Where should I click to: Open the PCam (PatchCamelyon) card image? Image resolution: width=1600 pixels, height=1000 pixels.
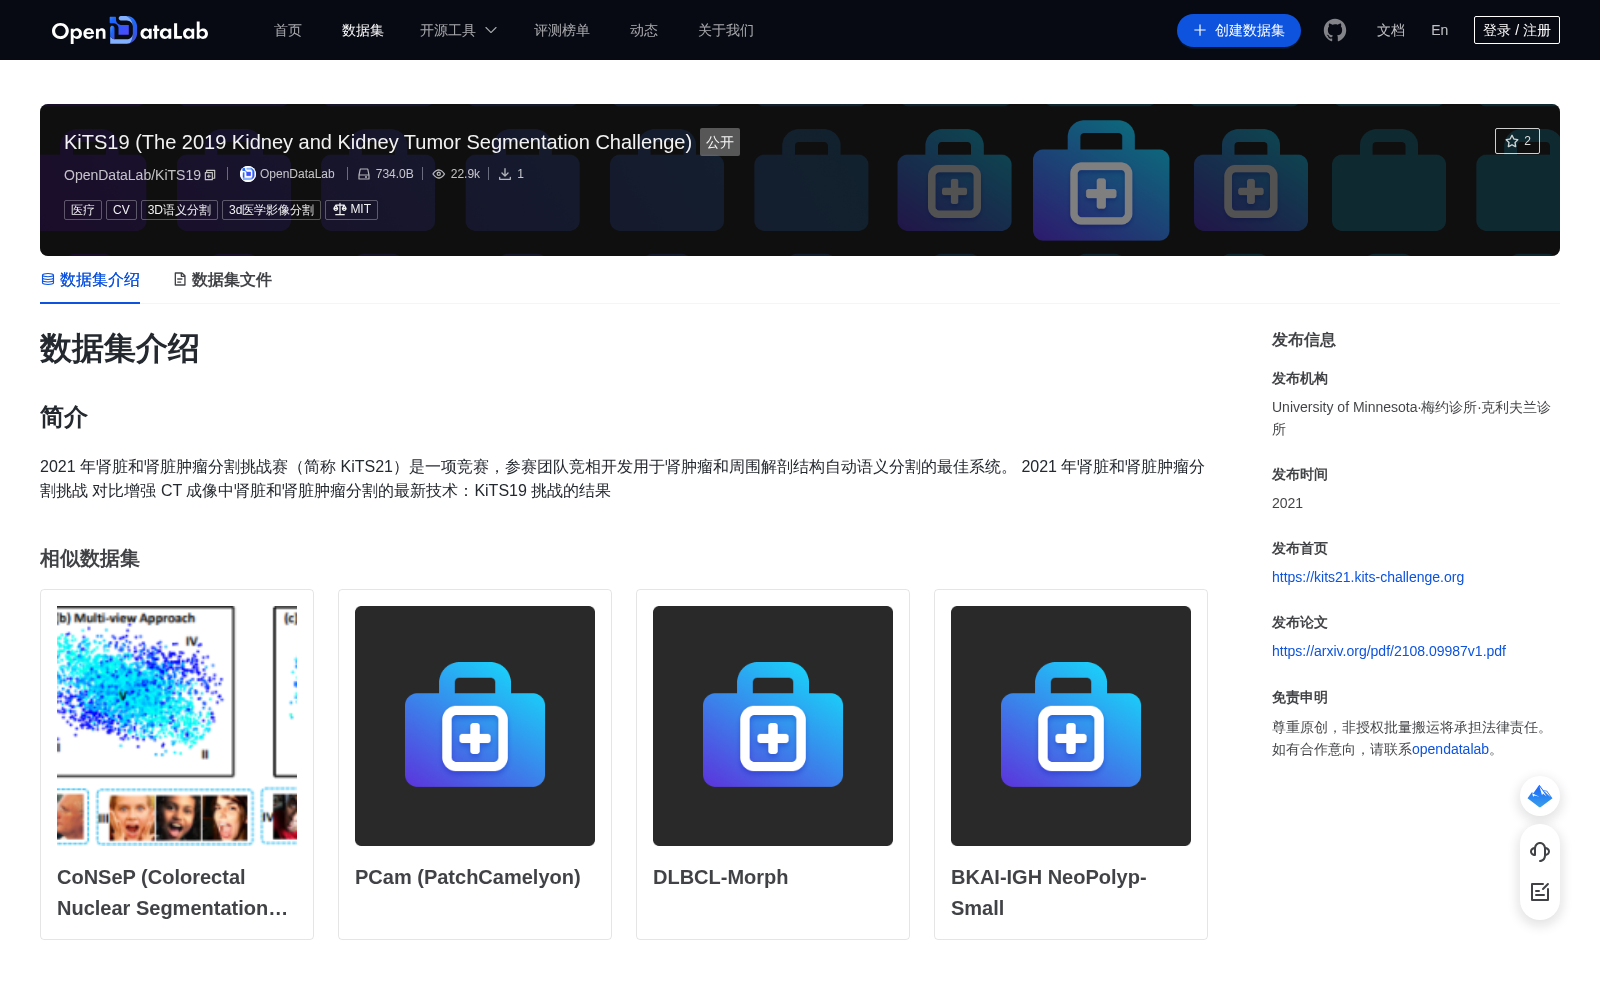475,726
